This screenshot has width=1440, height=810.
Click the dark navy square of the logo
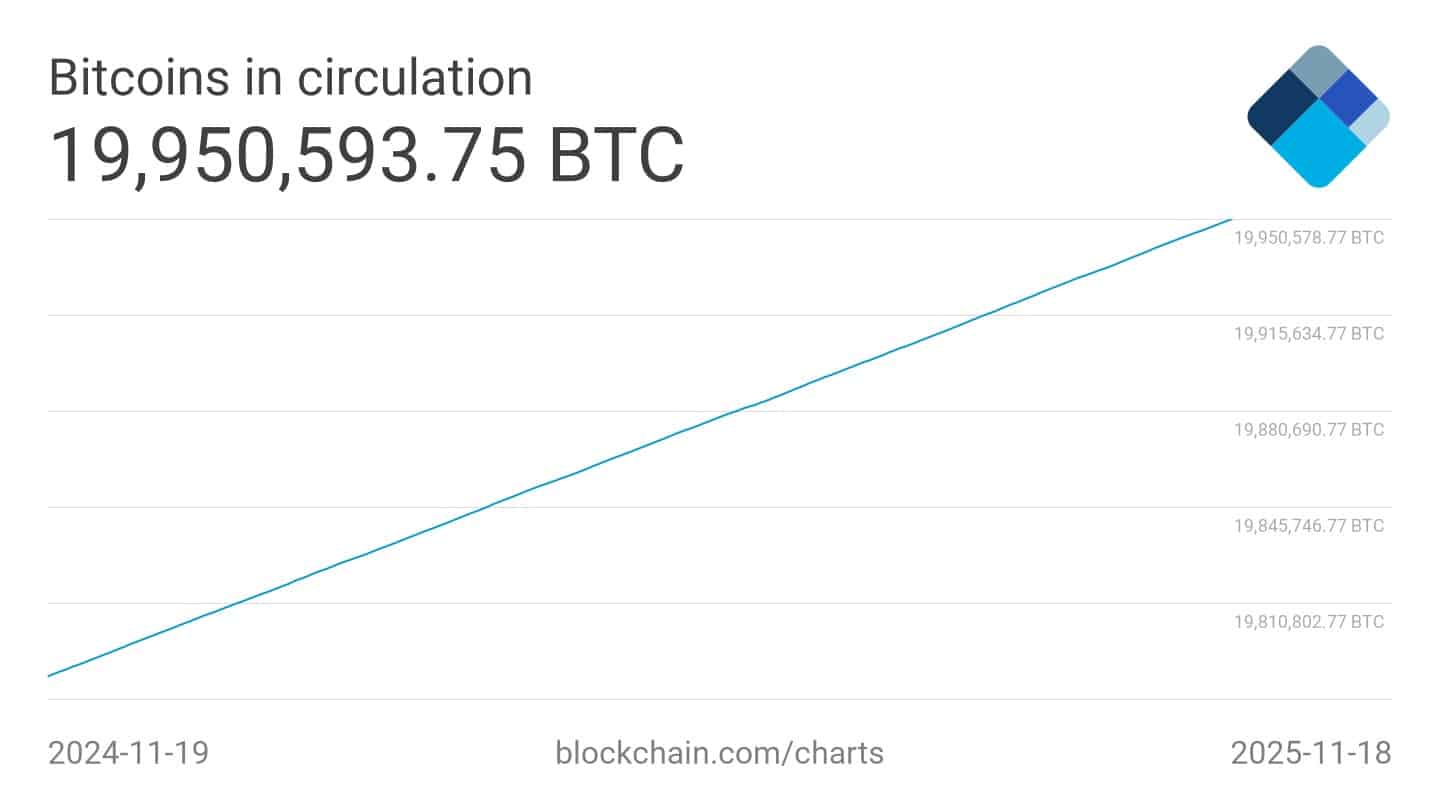(1283, 109)
